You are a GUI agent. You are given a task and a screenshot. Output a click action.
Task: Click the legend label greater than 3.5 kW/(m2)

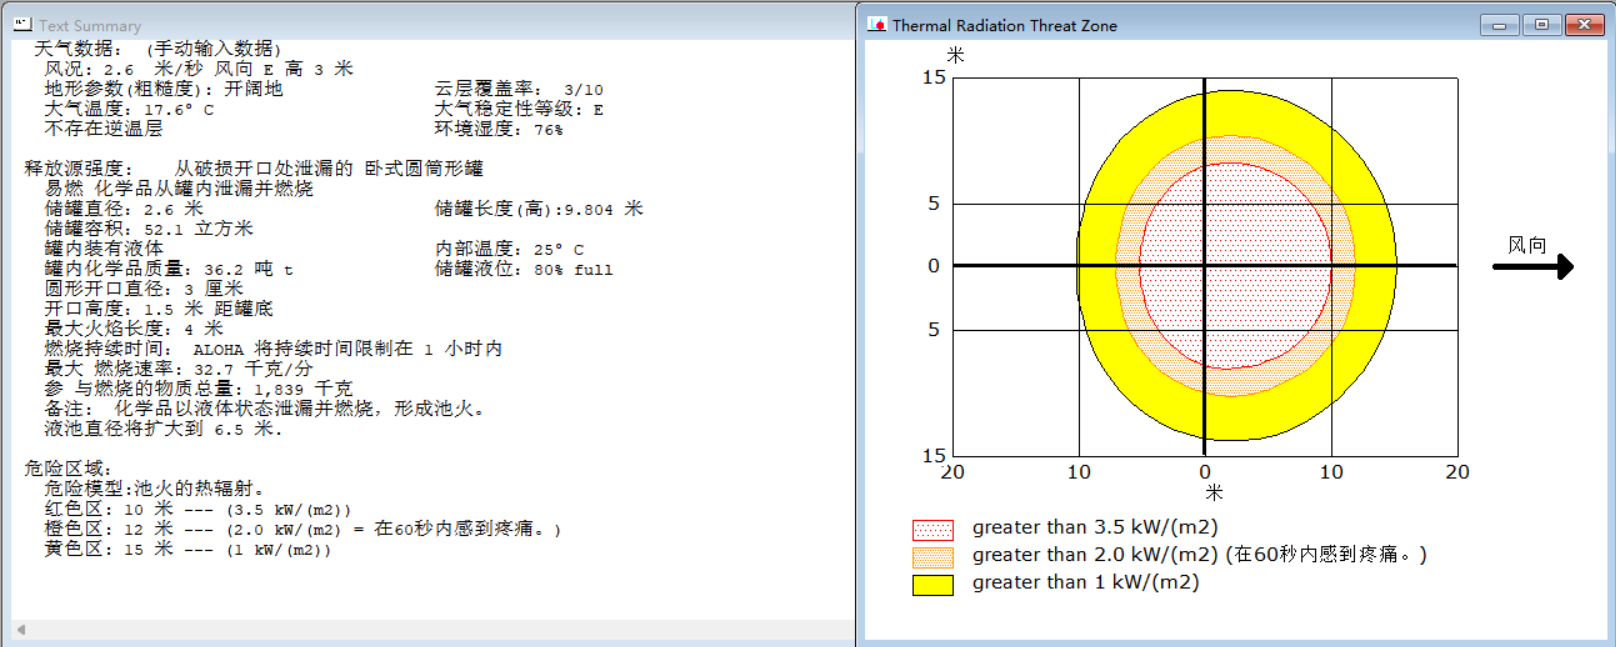(x=1095, y=527)
